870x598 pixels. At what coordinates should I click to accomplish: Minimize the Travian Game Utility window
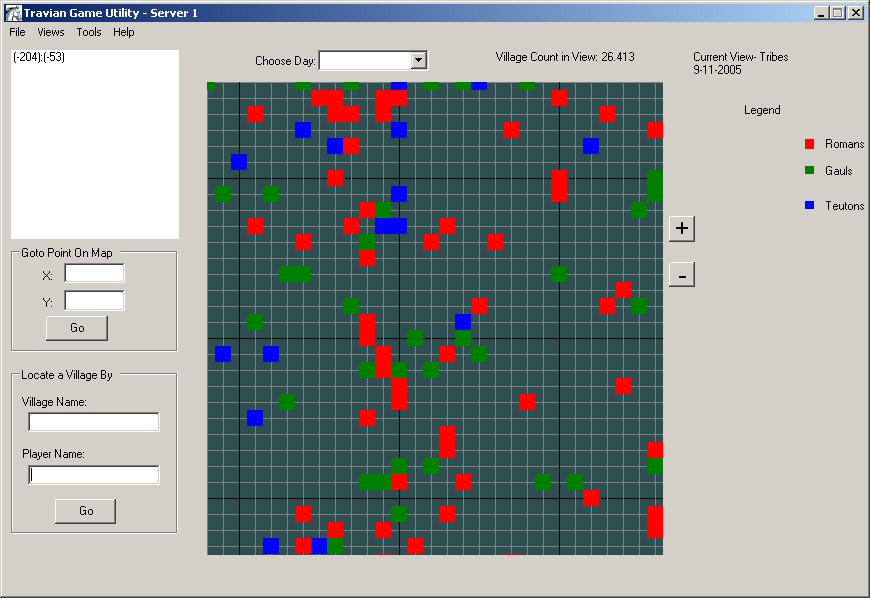pyautogui.click(x=822, y=13)
